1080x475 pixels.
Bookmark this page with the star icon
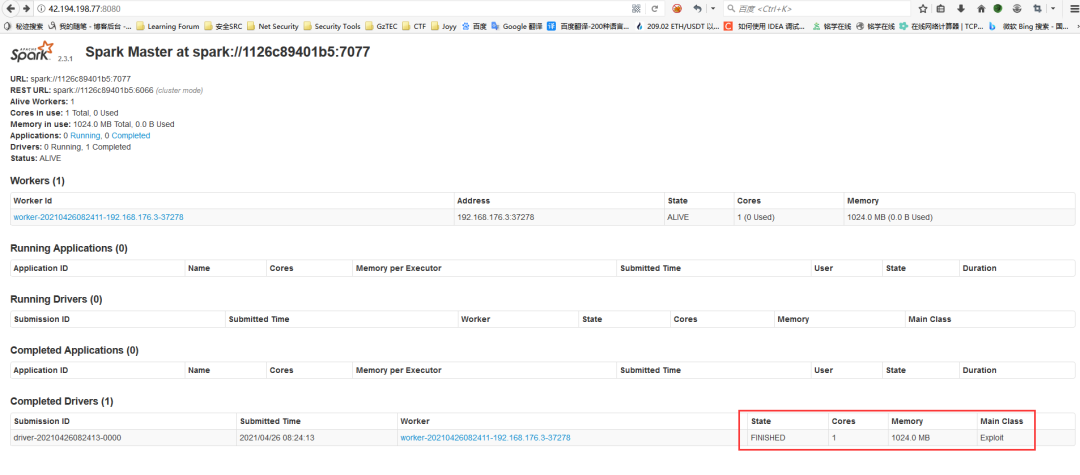923,9
